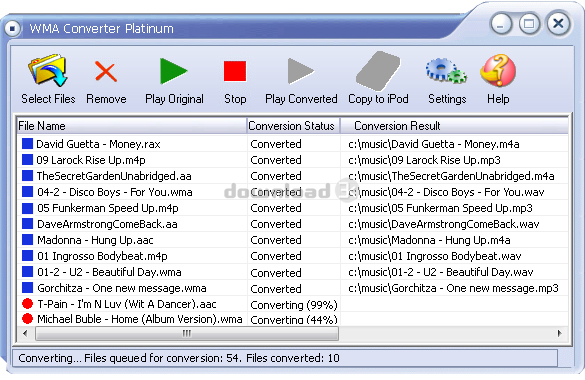Click blue icon beside TheSecretGardenUnabridged.aa
The image size is (585, 380).
pyautogui.click(x=27, y=176)
